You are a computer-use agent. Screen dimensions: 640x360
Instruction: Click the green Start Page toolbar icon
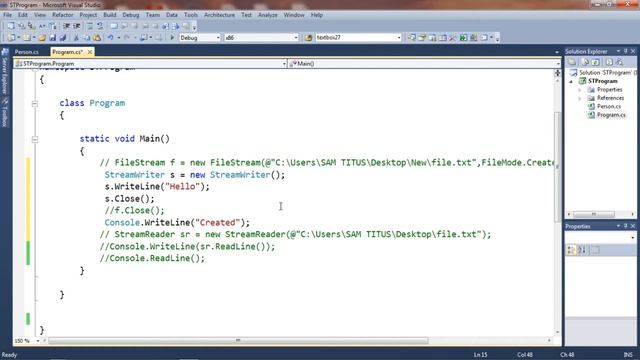coord(463,38)
